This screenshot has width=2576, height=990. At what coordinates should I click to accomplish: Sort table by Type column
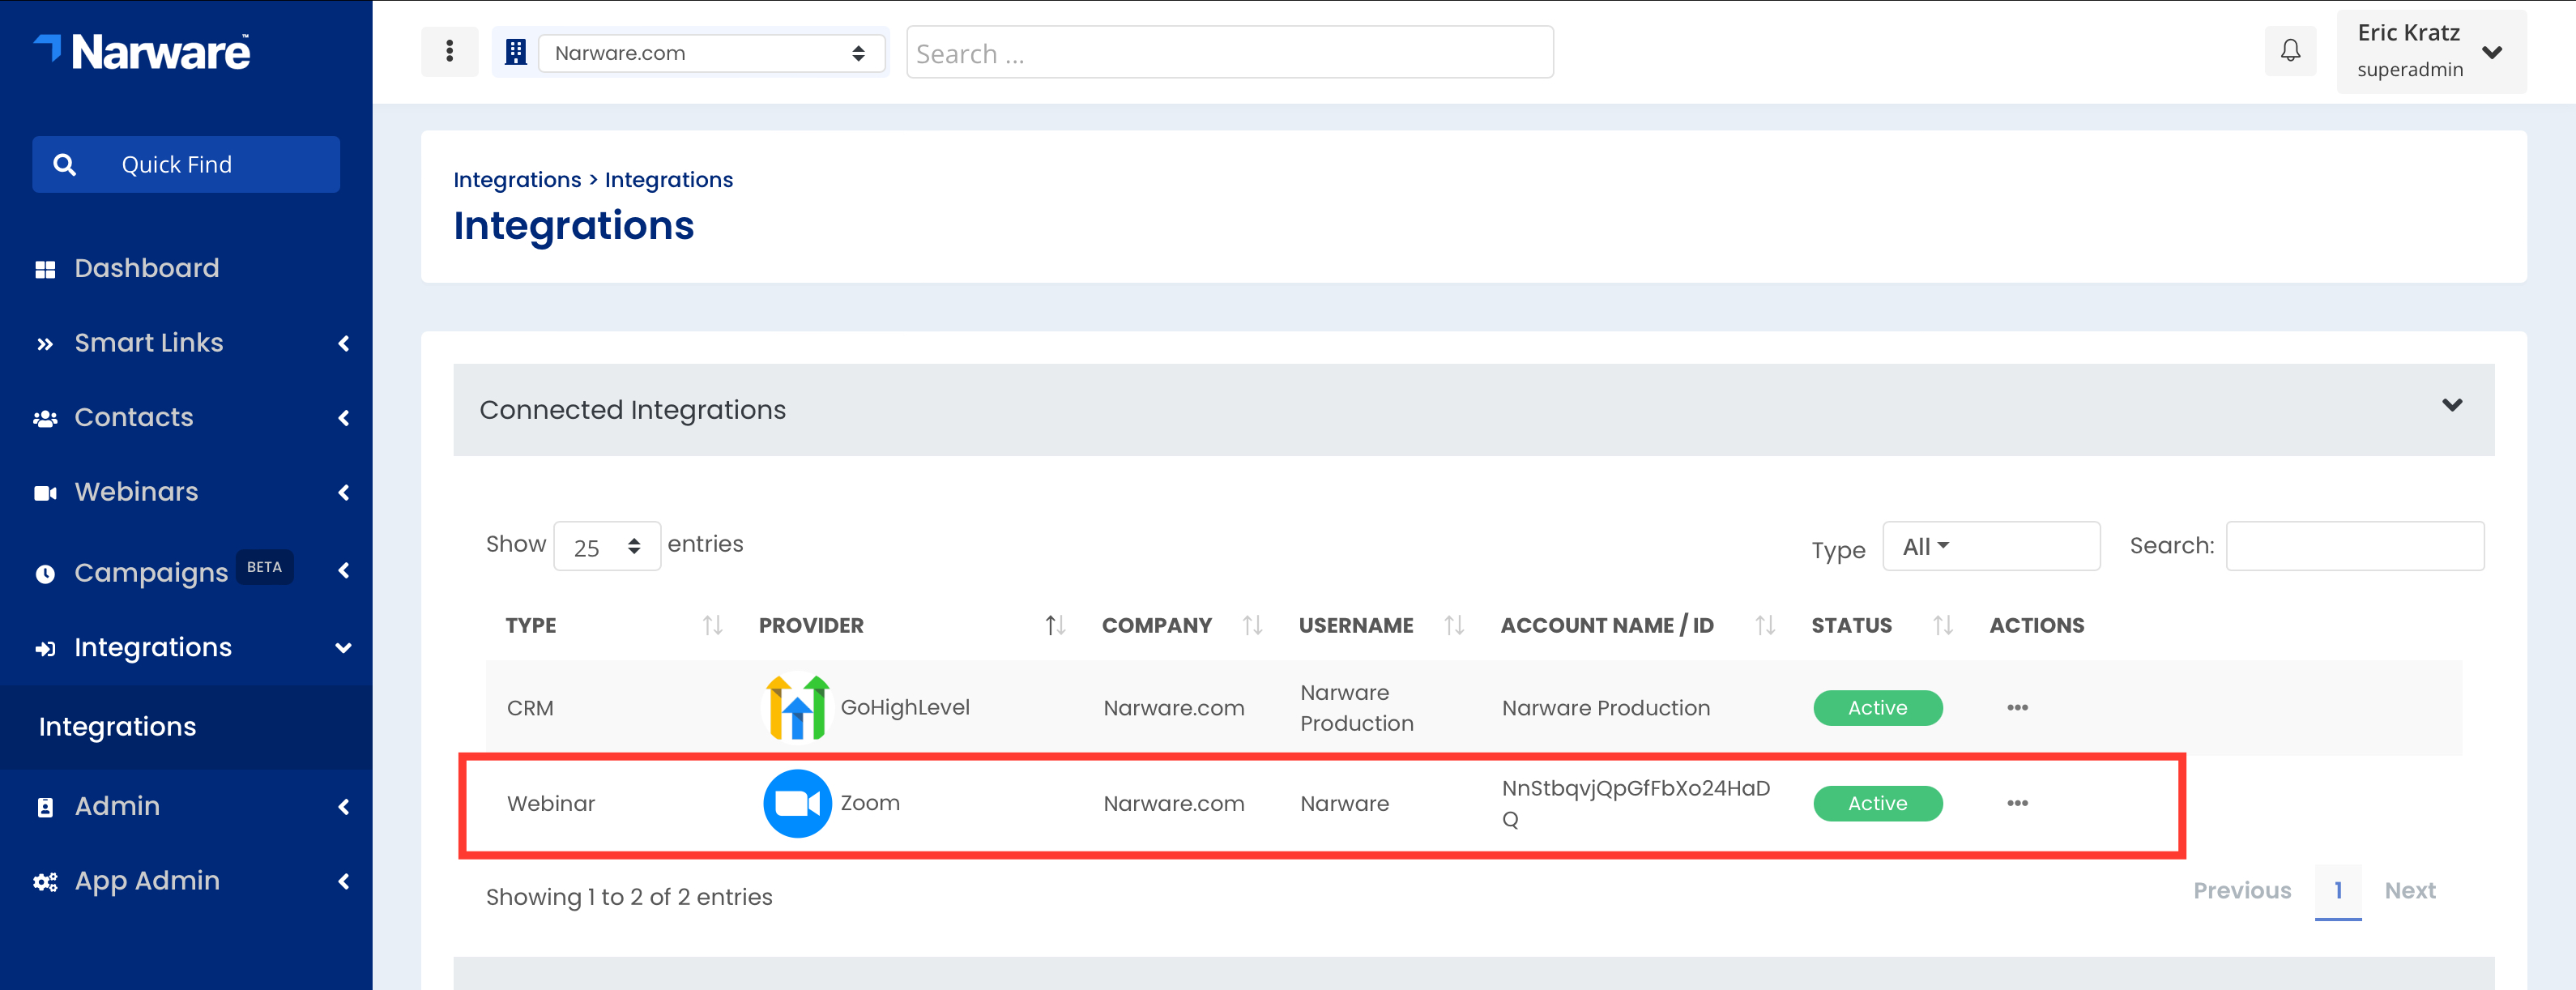[x=712, y=625]
